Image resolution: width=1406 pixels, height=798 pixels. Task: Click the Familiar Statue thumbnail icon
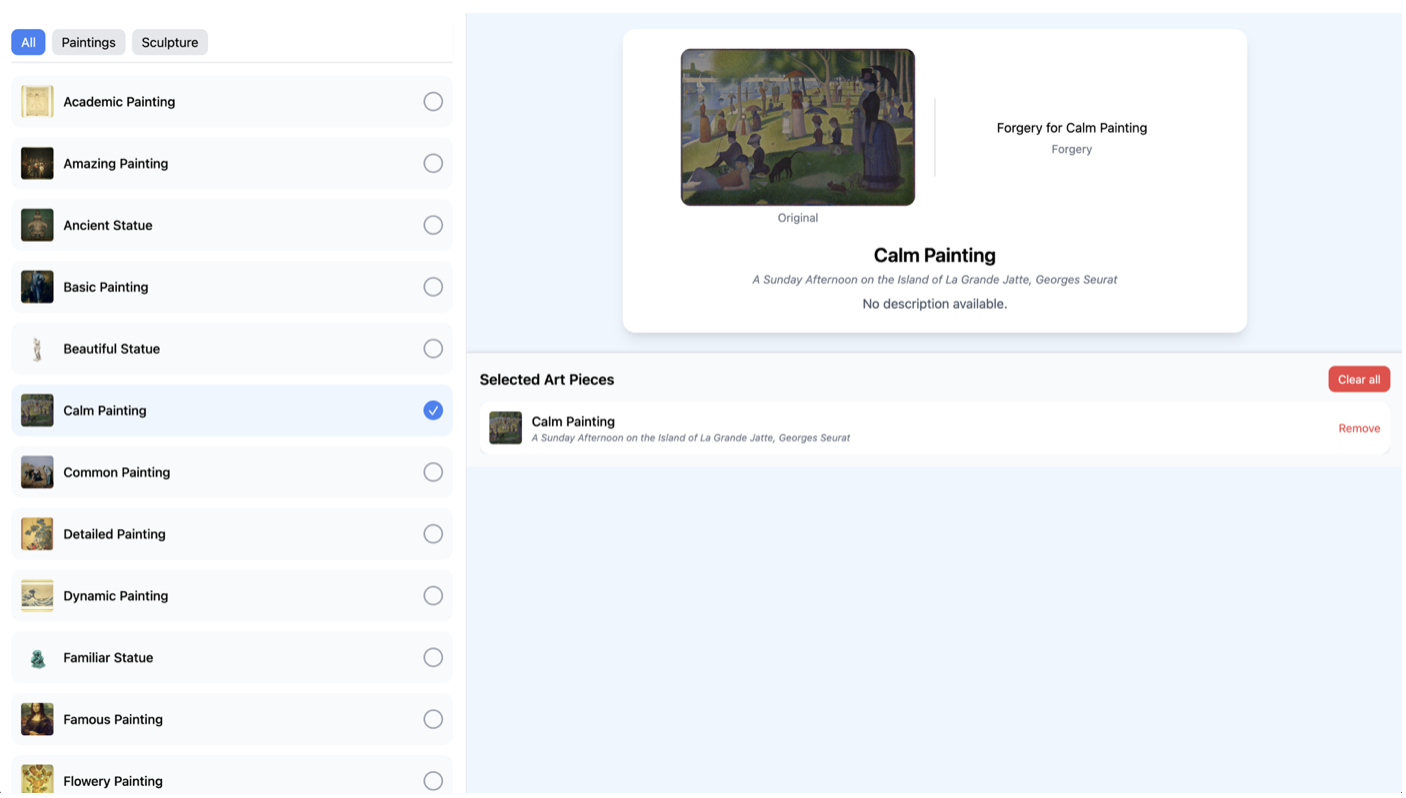click(37, 657)
